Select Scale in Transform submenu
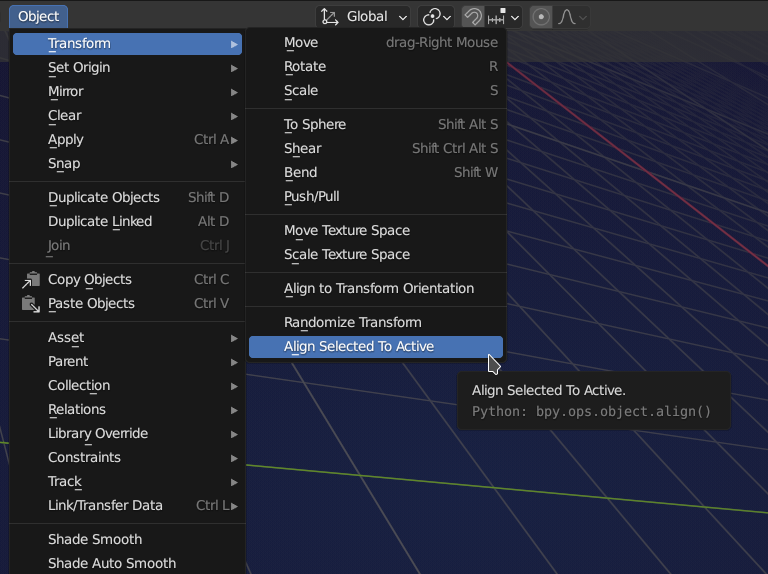This screenshot has width=768, height=574. 376,91
